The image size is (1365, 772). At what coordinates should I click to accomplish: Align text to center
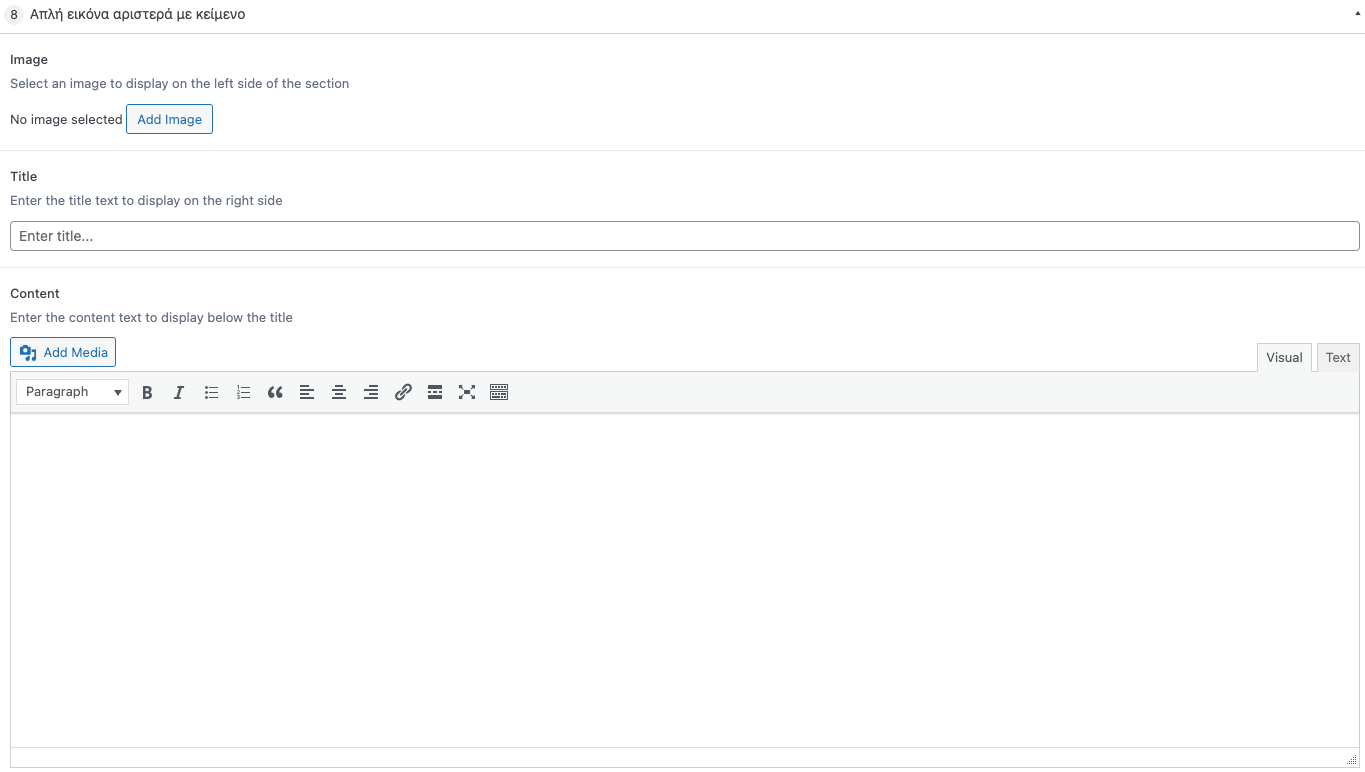[x=339, y=392]
